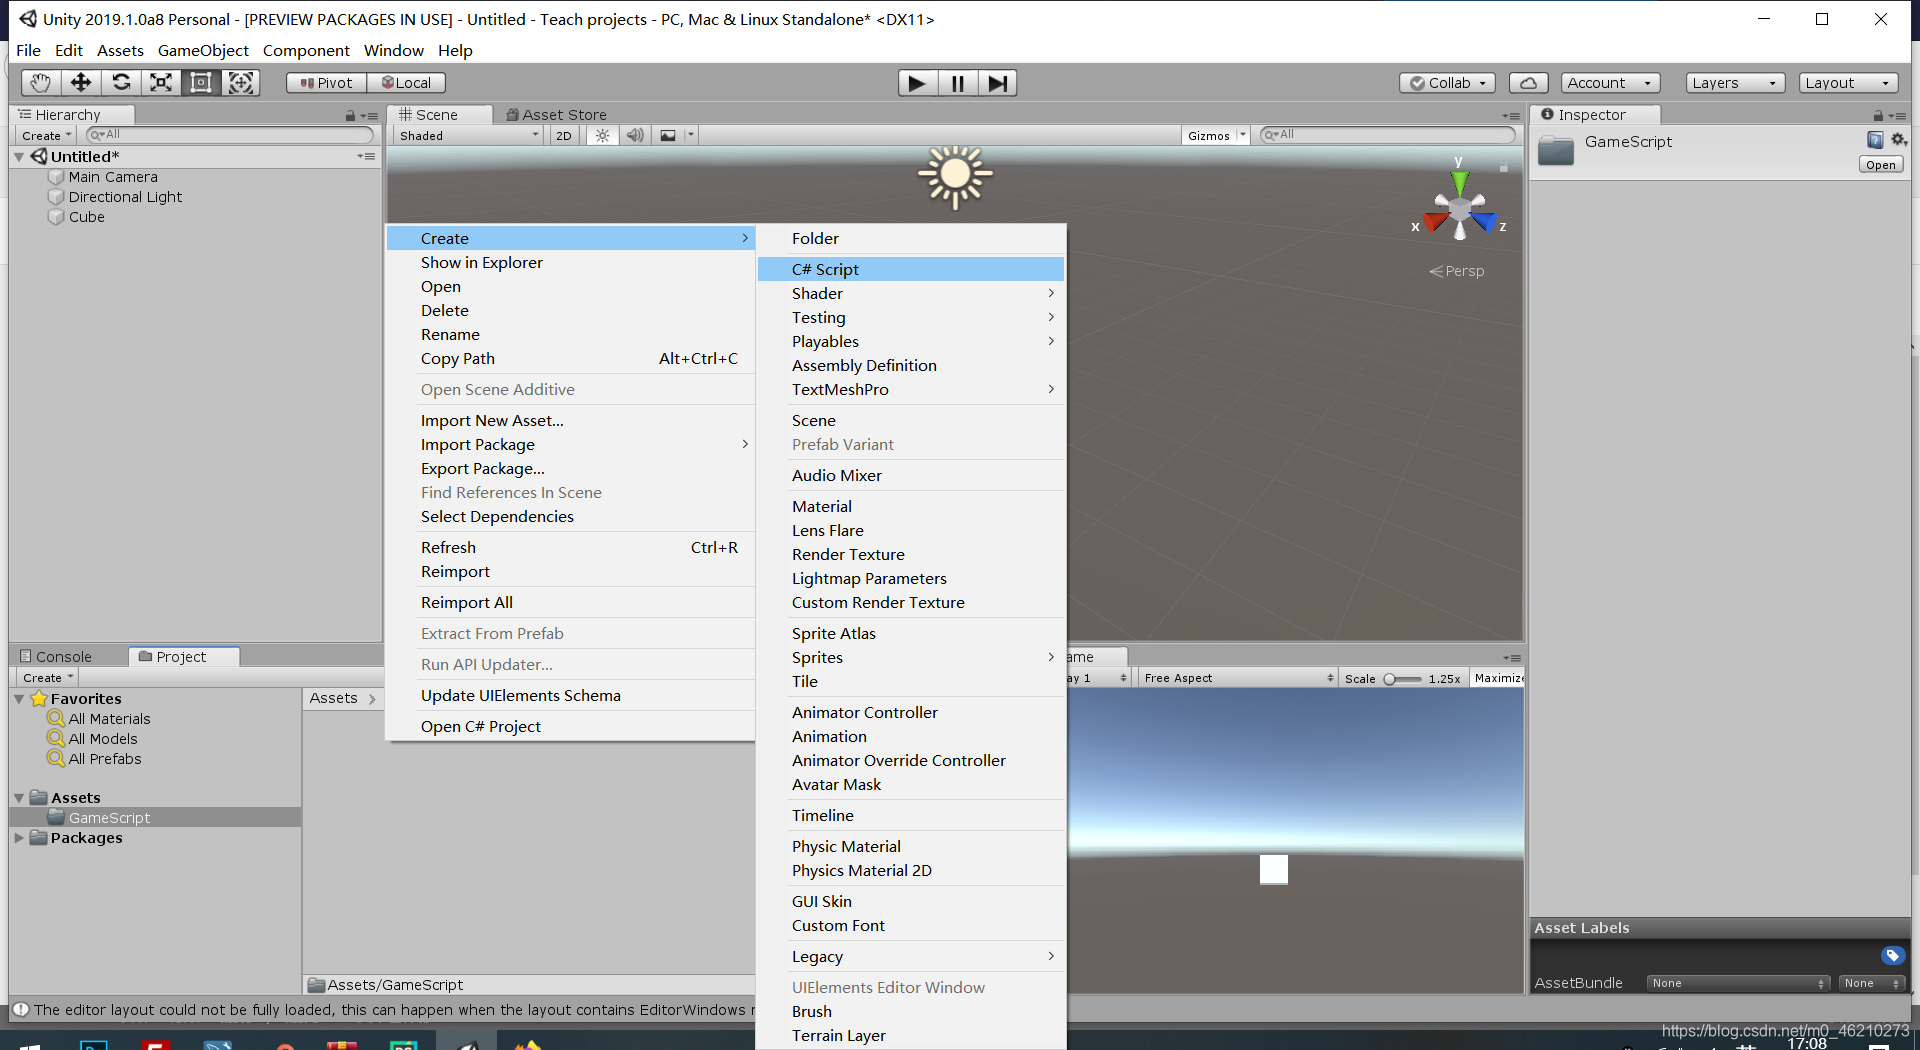1920x1050 pixels.
Task: Toggle scene audio speaker icon
Action: [635, 135]
